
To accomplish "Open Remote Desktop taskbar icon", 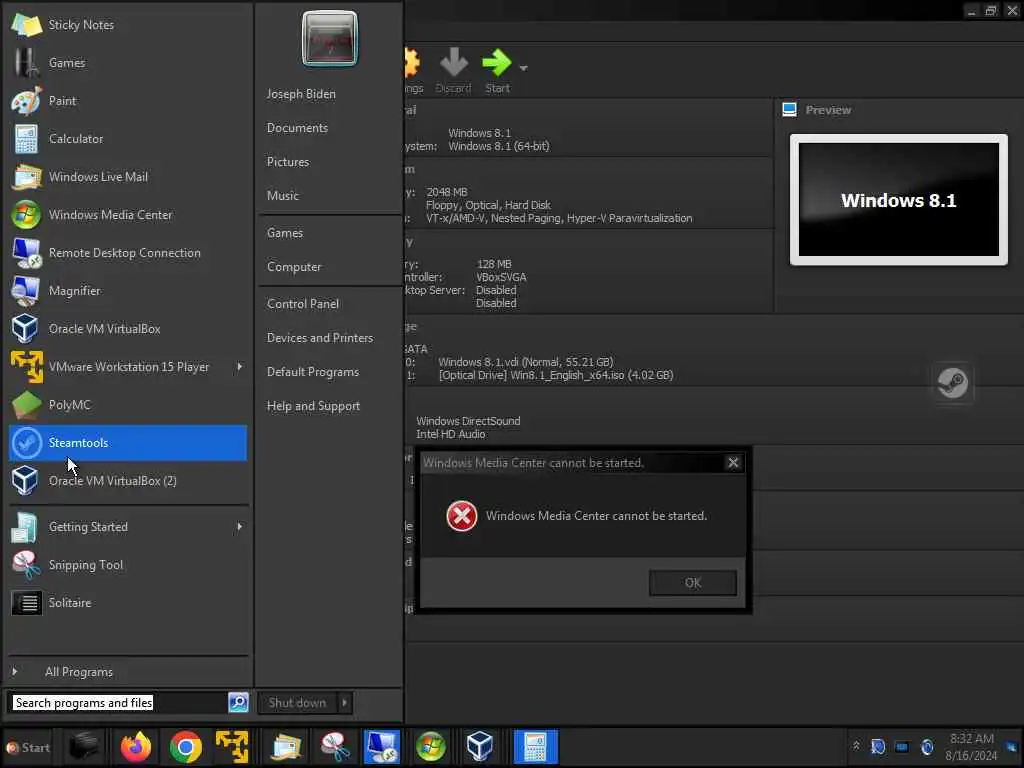I will point(382,746).
